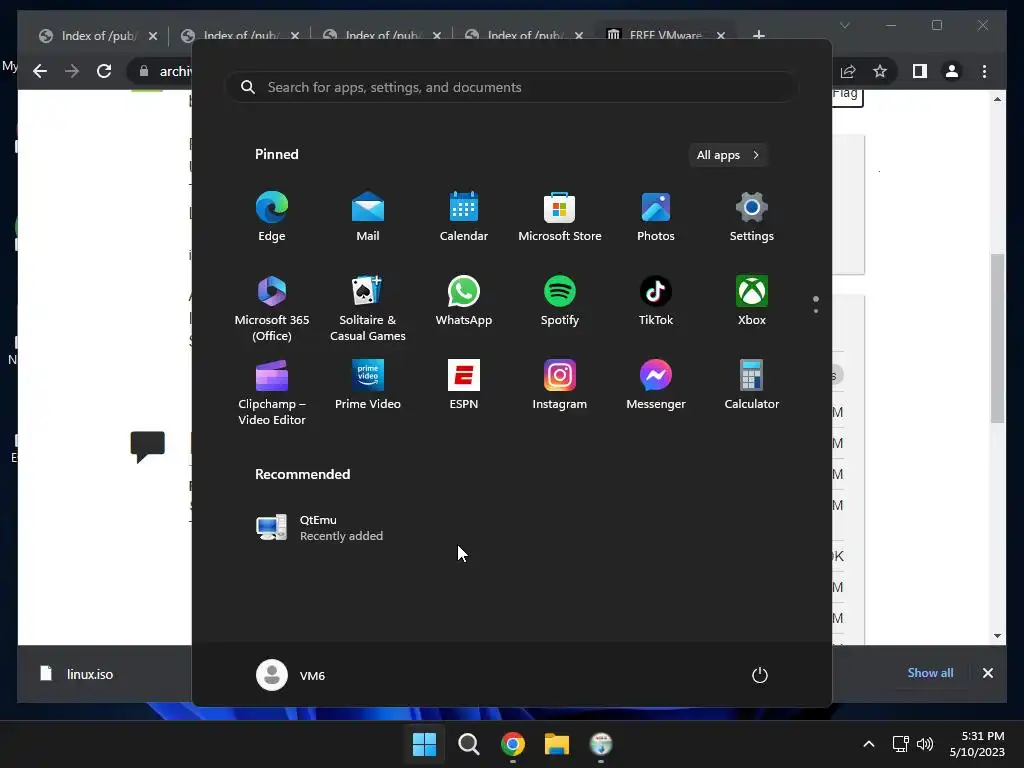The image size is (1024, 768).
Task: Open Microsoft Store
Action: pos(560,217)
